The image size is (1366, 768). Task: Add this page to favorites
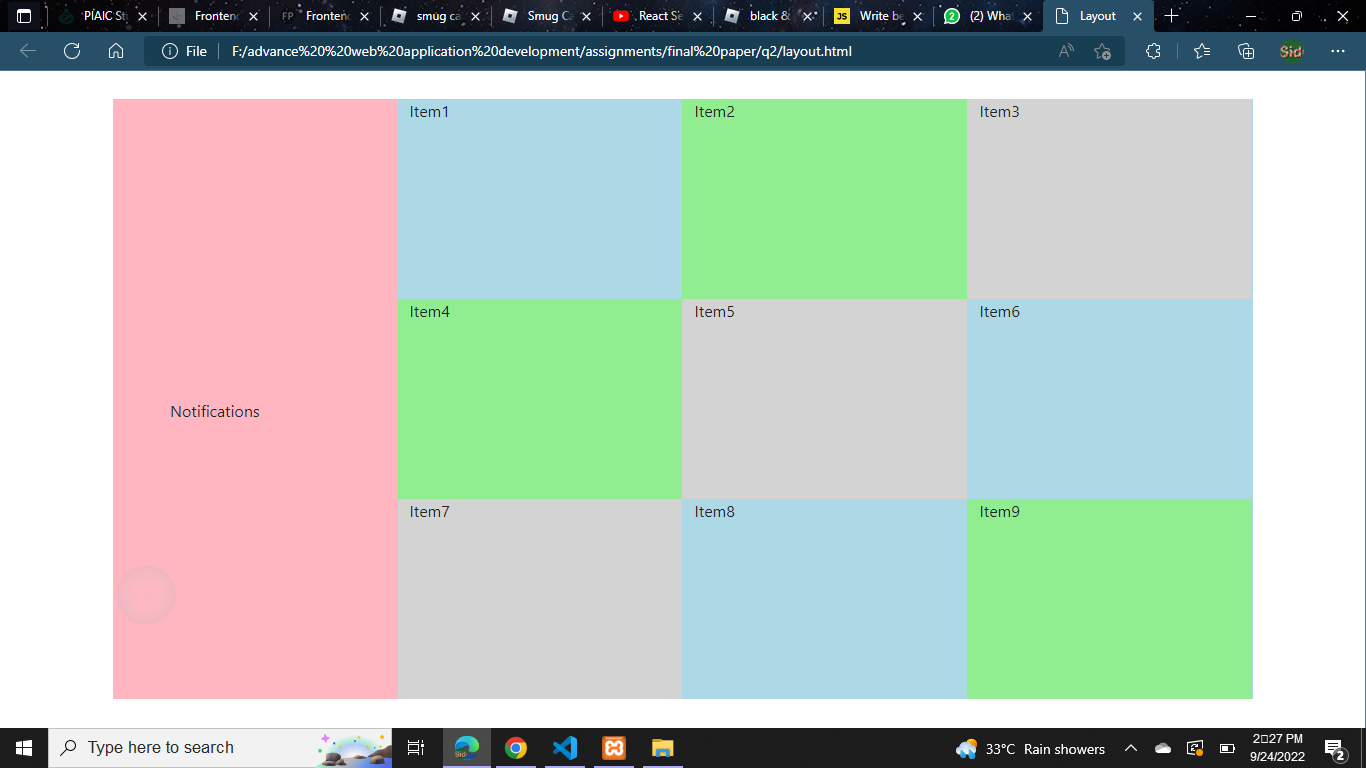1102,51
